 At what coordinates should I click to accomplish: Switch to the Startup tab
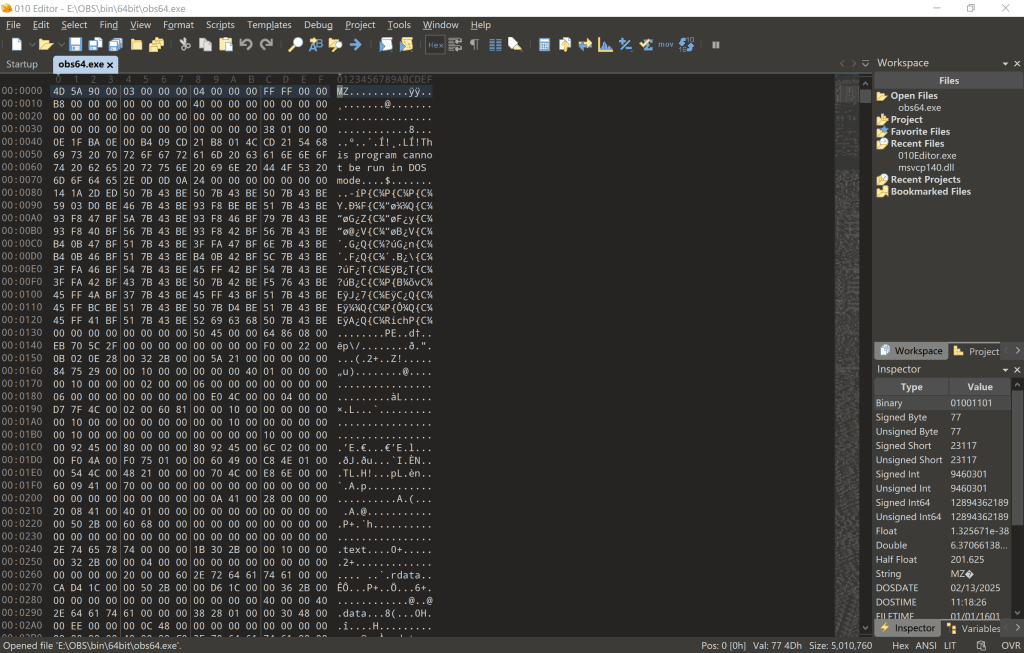point(22,64)
